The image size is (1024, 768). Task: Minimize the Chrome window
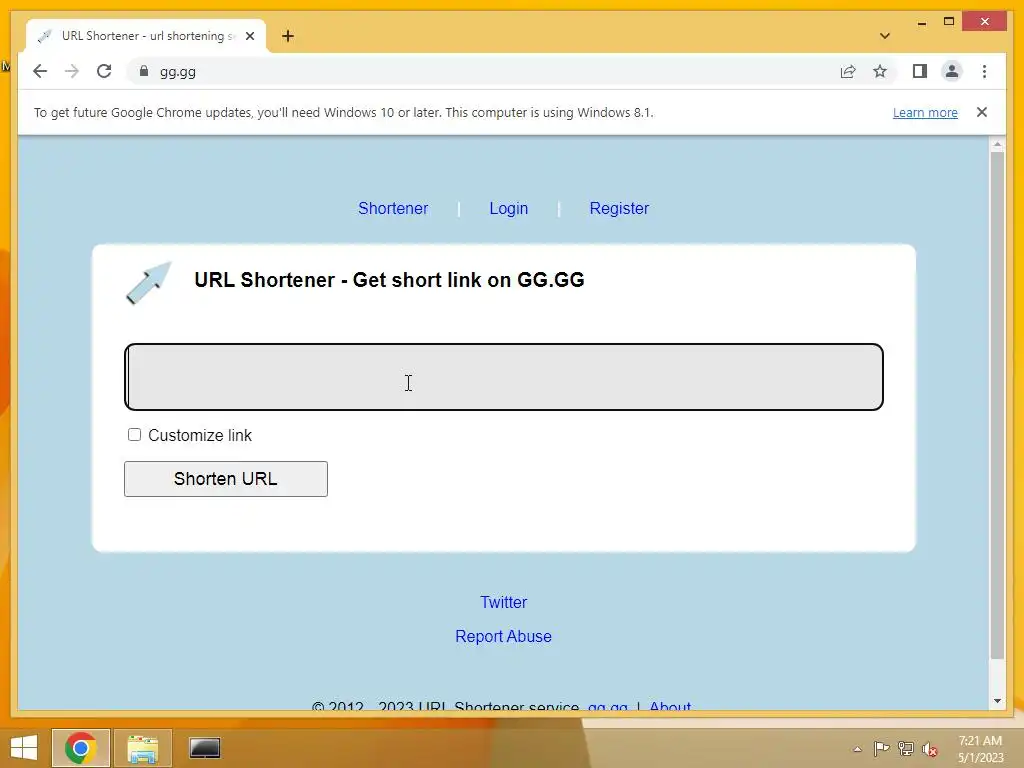pyautogui.click(x=921, y=22)
